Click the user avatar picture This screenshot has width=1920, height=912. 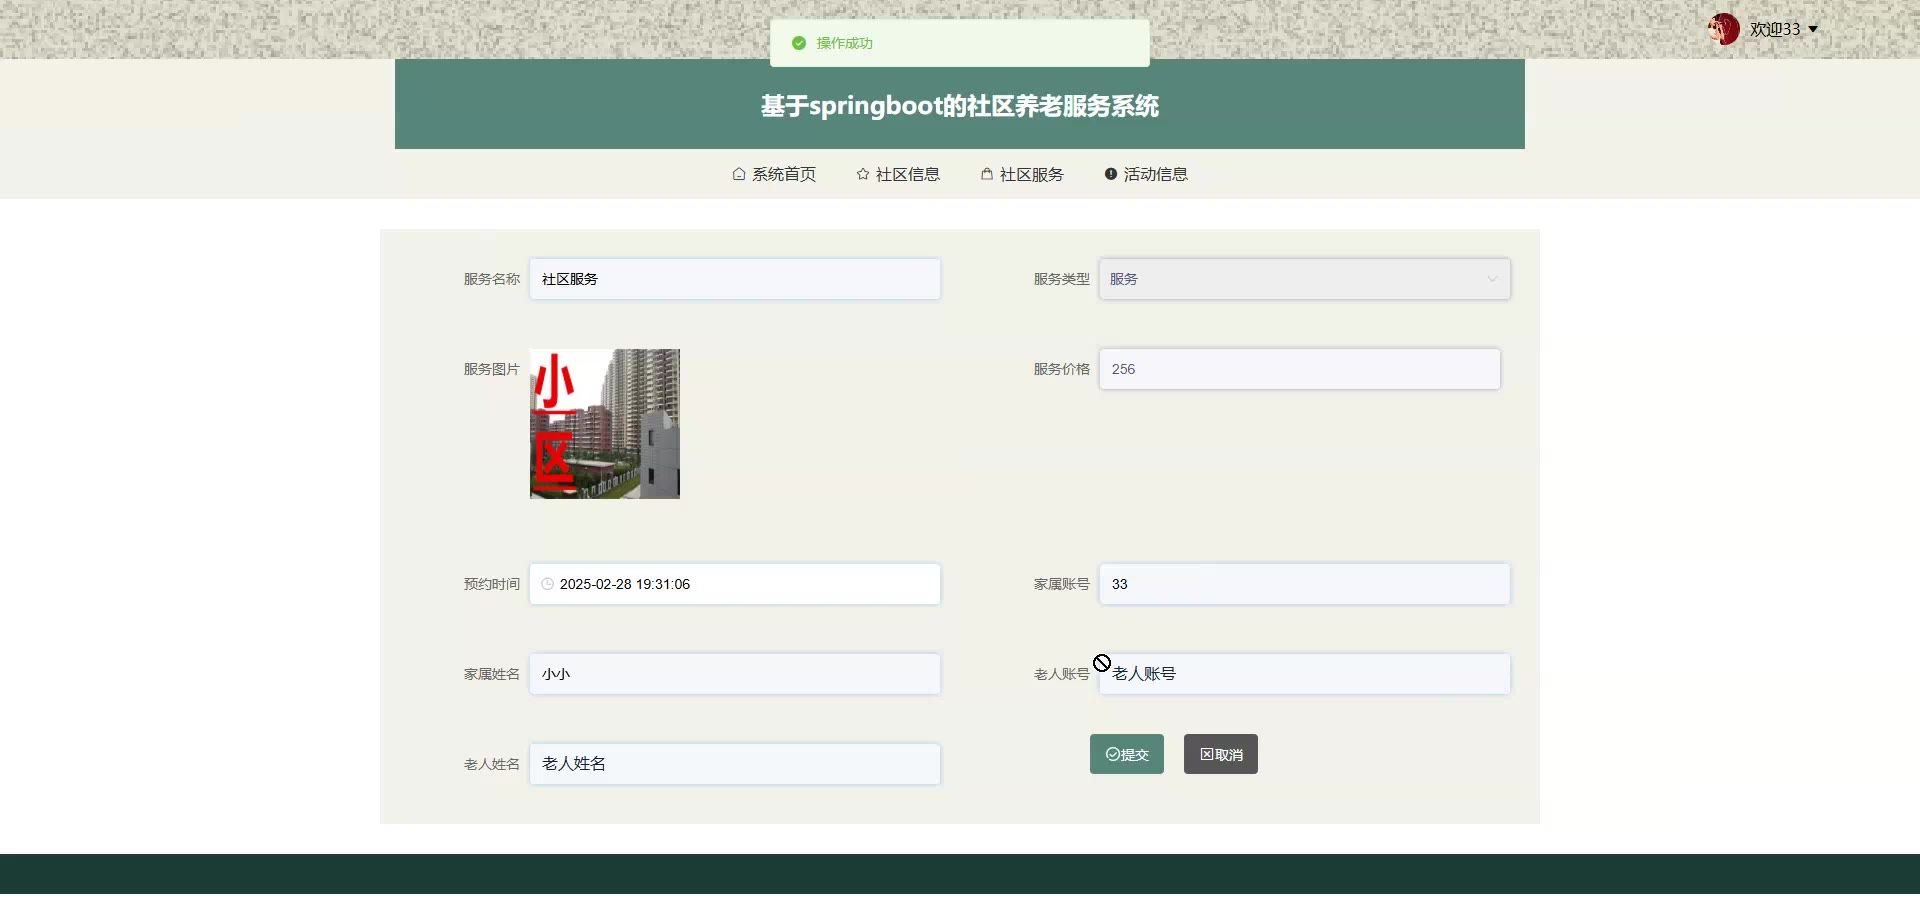1724,29
